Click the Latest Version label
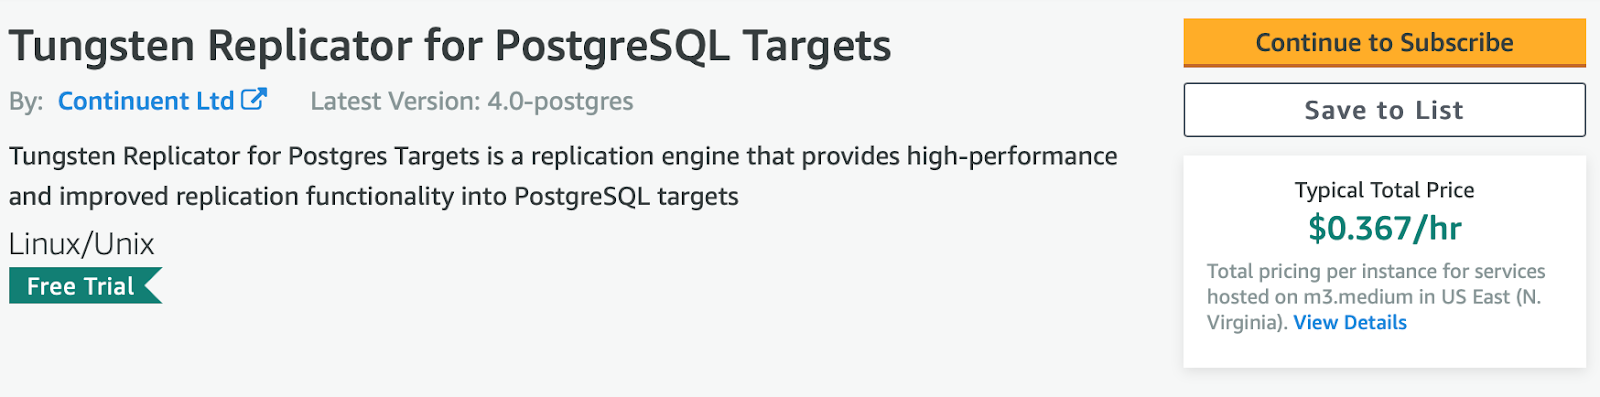The height and width of the screenshot is (397, 1600). [x=395, y=101]
